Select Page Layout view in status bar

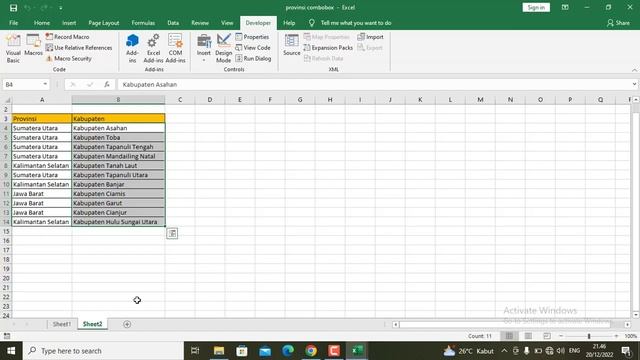(528, 336)
